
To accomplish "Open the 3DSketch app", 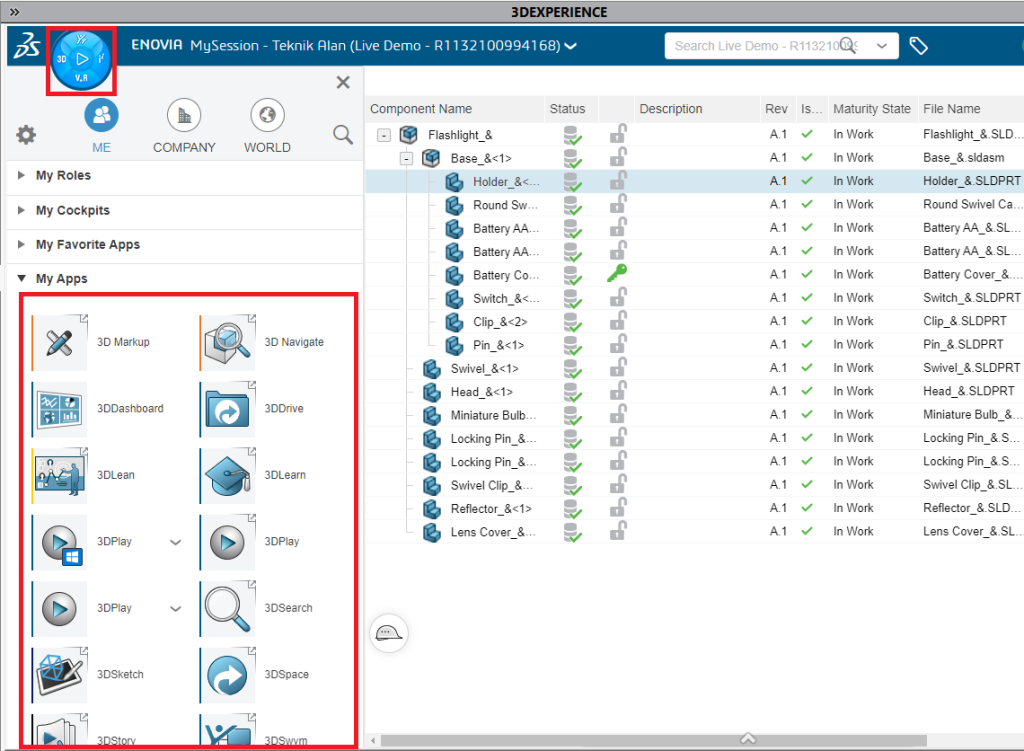I will coord(60,675).
